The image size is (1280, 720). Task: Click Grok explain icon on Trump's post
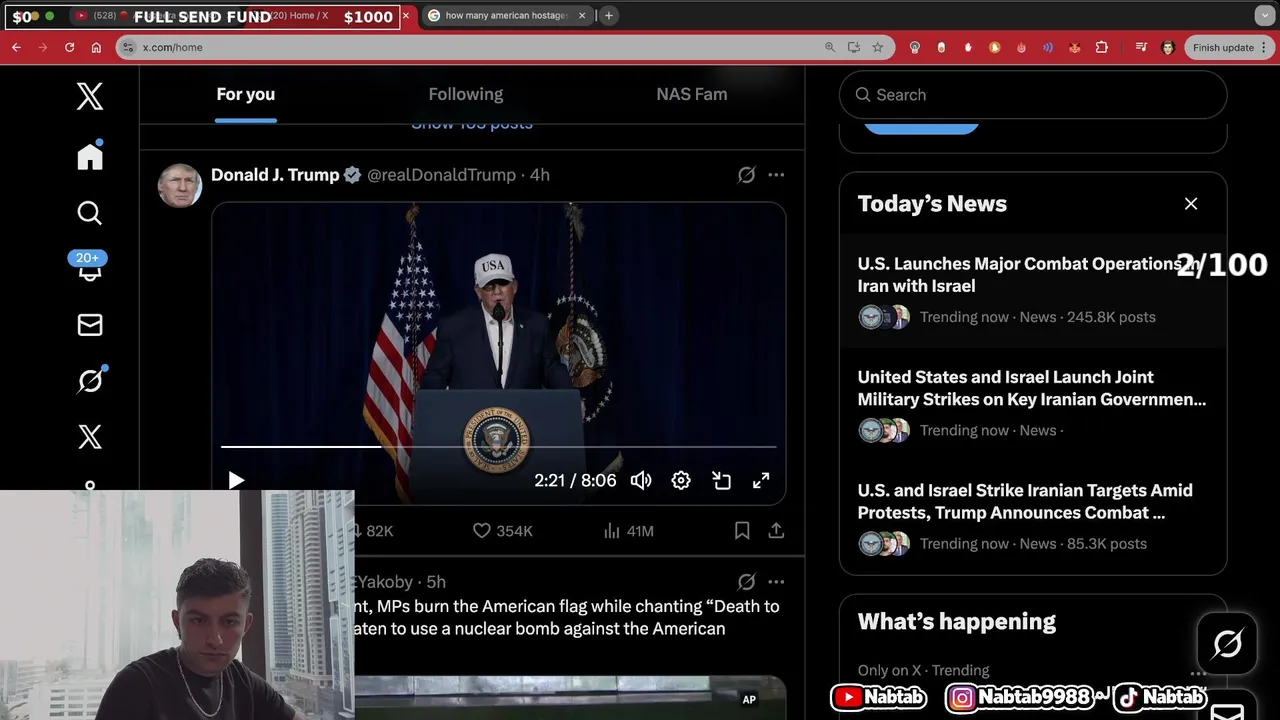tap(746, 175)
